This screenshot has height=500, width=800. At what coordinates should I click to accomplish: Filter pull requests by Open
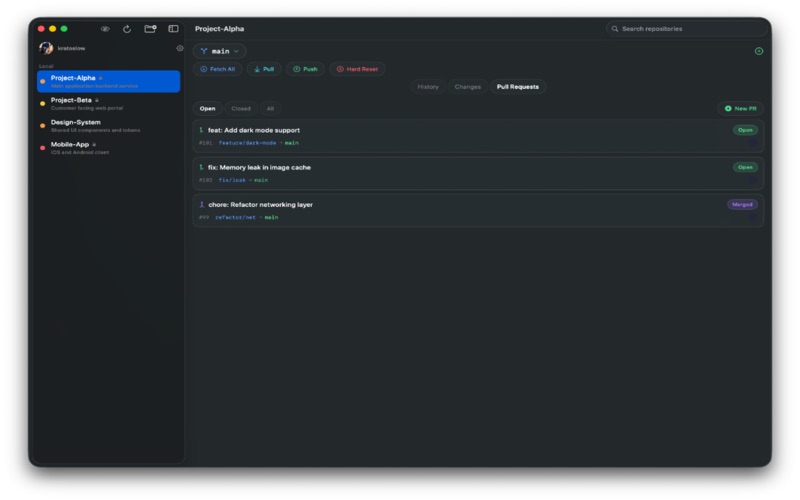208,109
